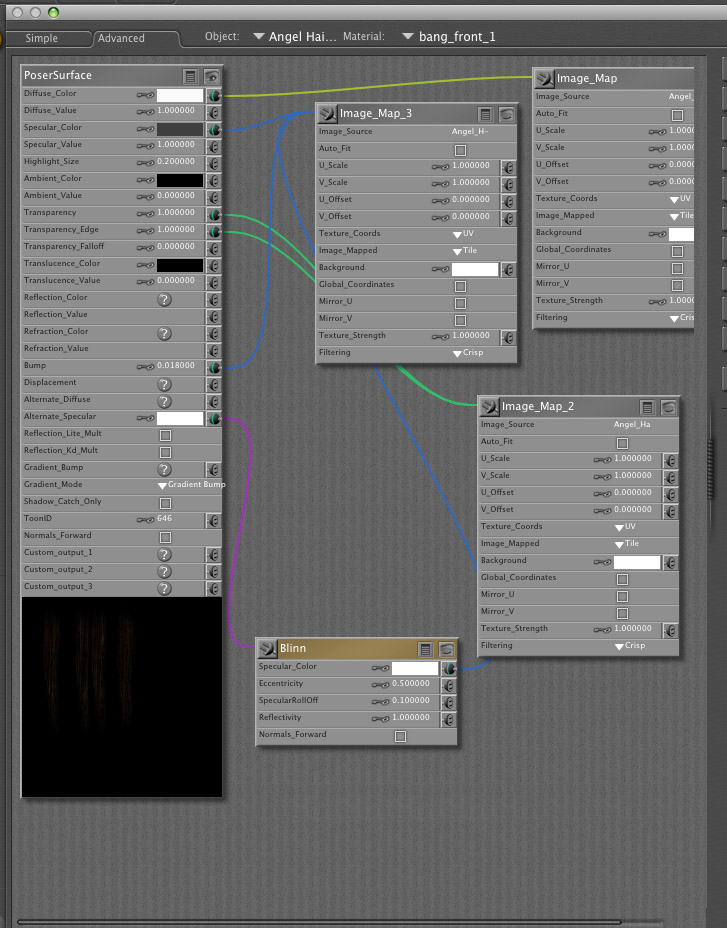Switch to the Simple tab
This screenshot has height=928, width=727.
point(41,38)
